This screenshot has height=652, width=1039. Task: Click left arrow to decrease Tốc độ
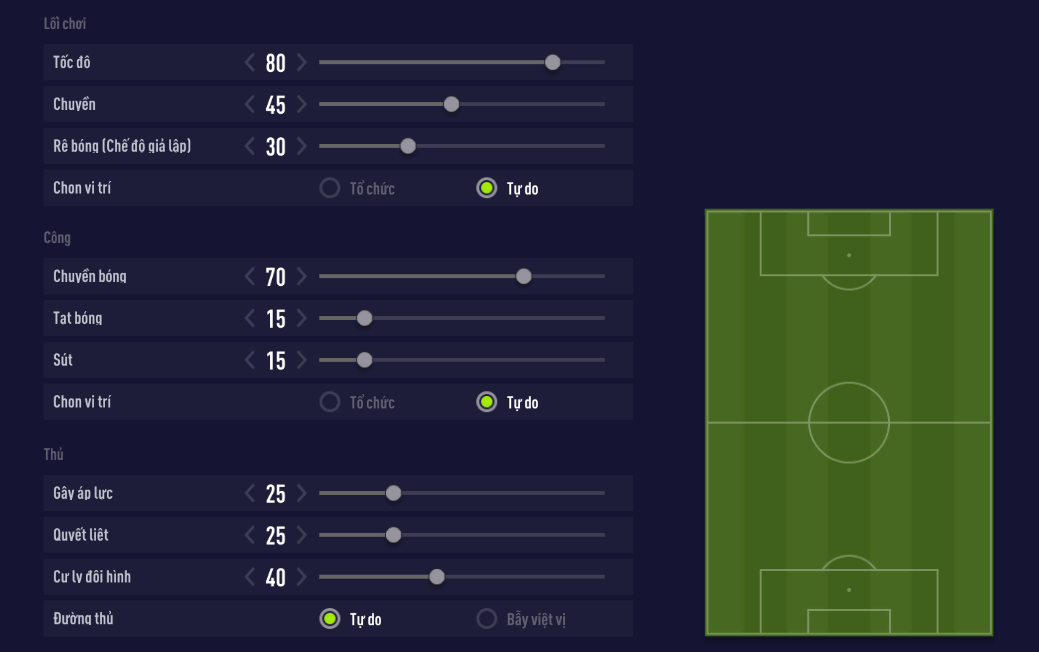[250, 62]
